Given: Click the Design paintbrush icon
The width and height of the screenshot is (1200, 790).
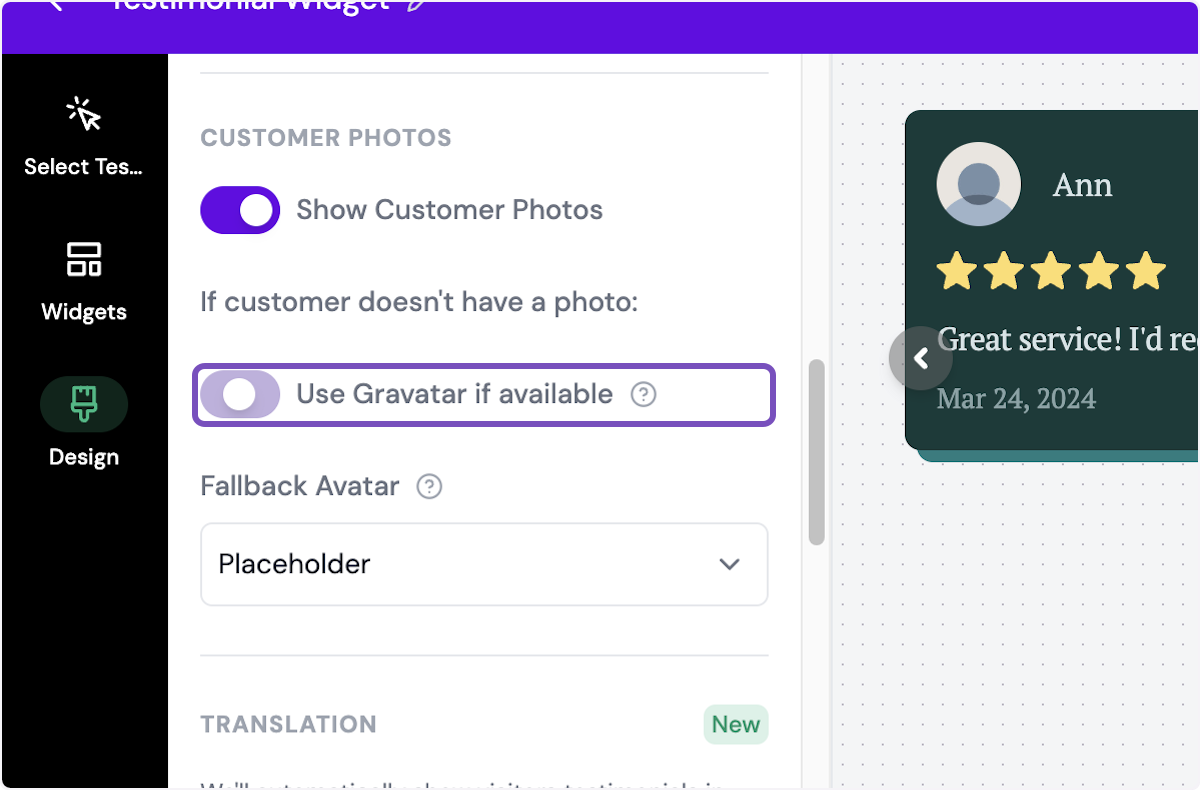Looking at the screenshot, I should (84, 404).
